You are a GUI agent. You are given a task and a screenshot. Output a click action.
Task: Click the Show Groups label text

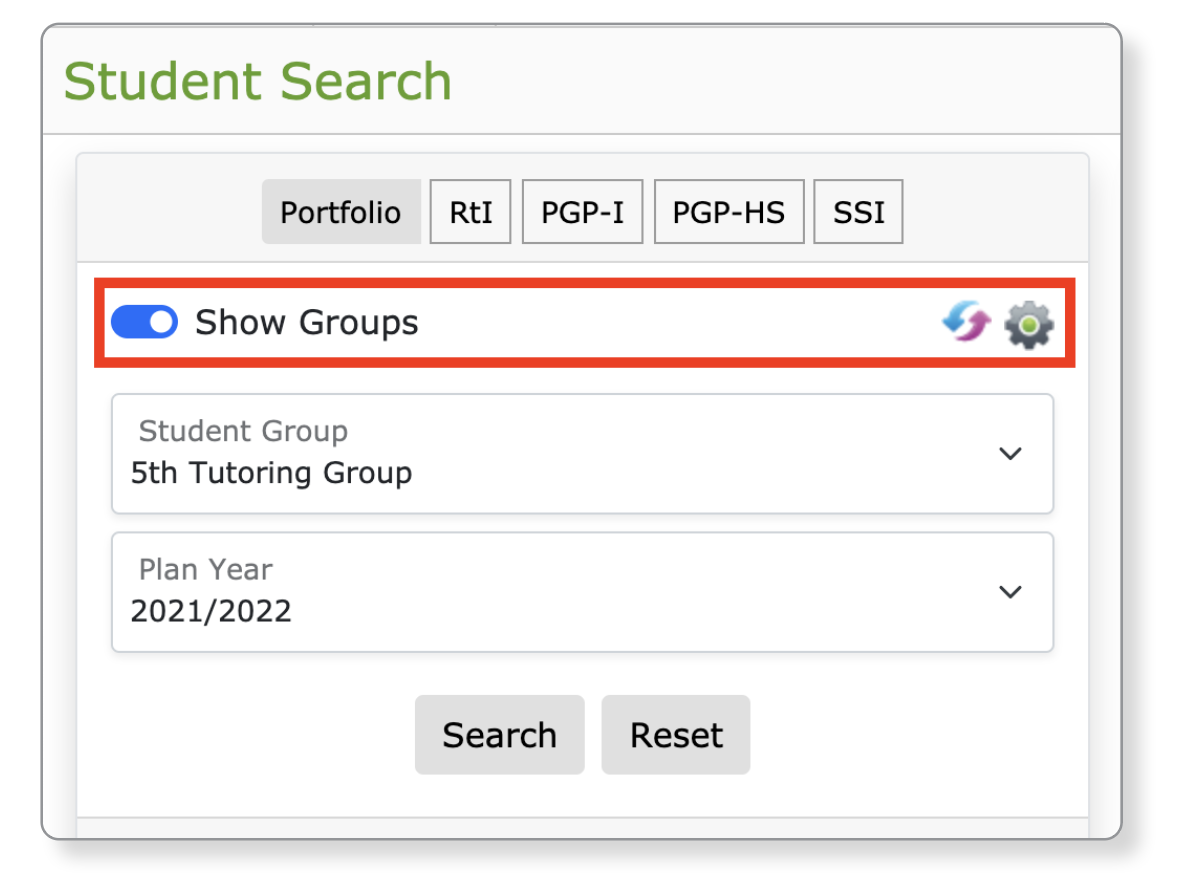306,322
